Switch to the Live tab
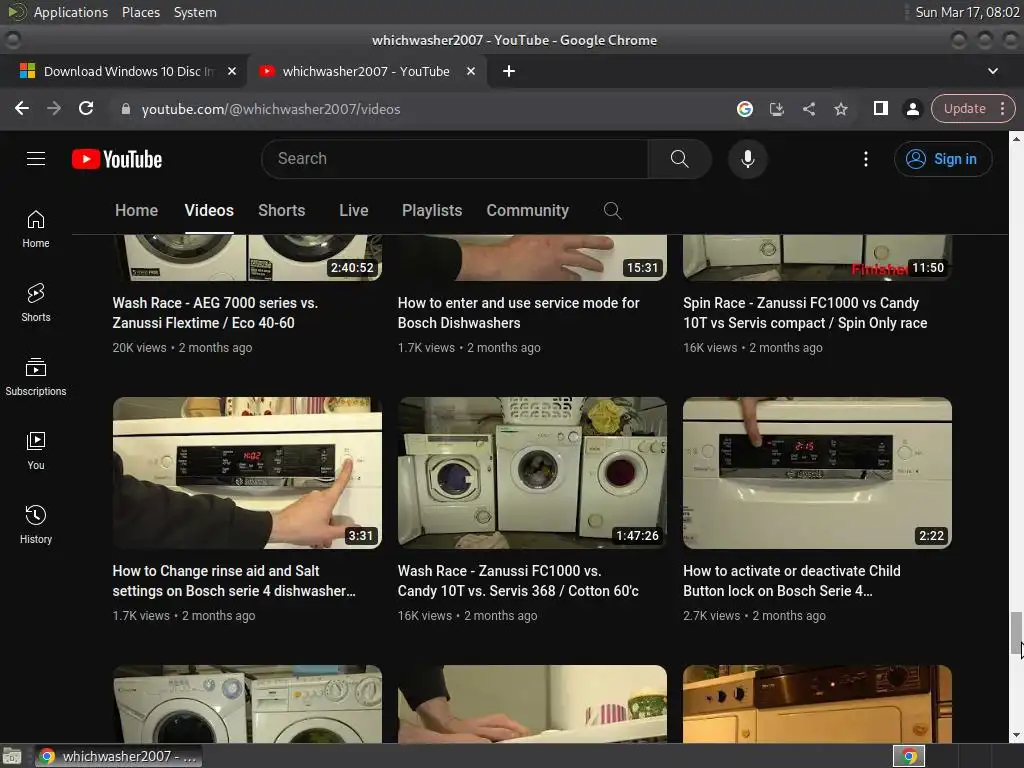 coord(353,210)
